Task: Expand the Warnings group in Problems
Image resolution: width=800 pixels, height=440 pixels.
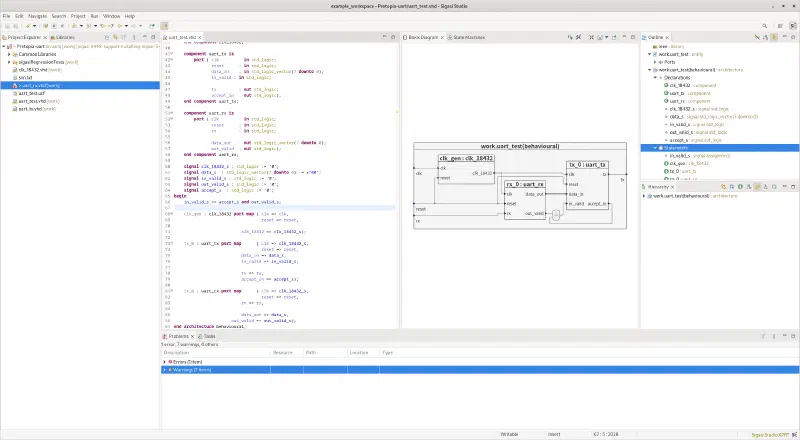Action: (x=164, y=370)
